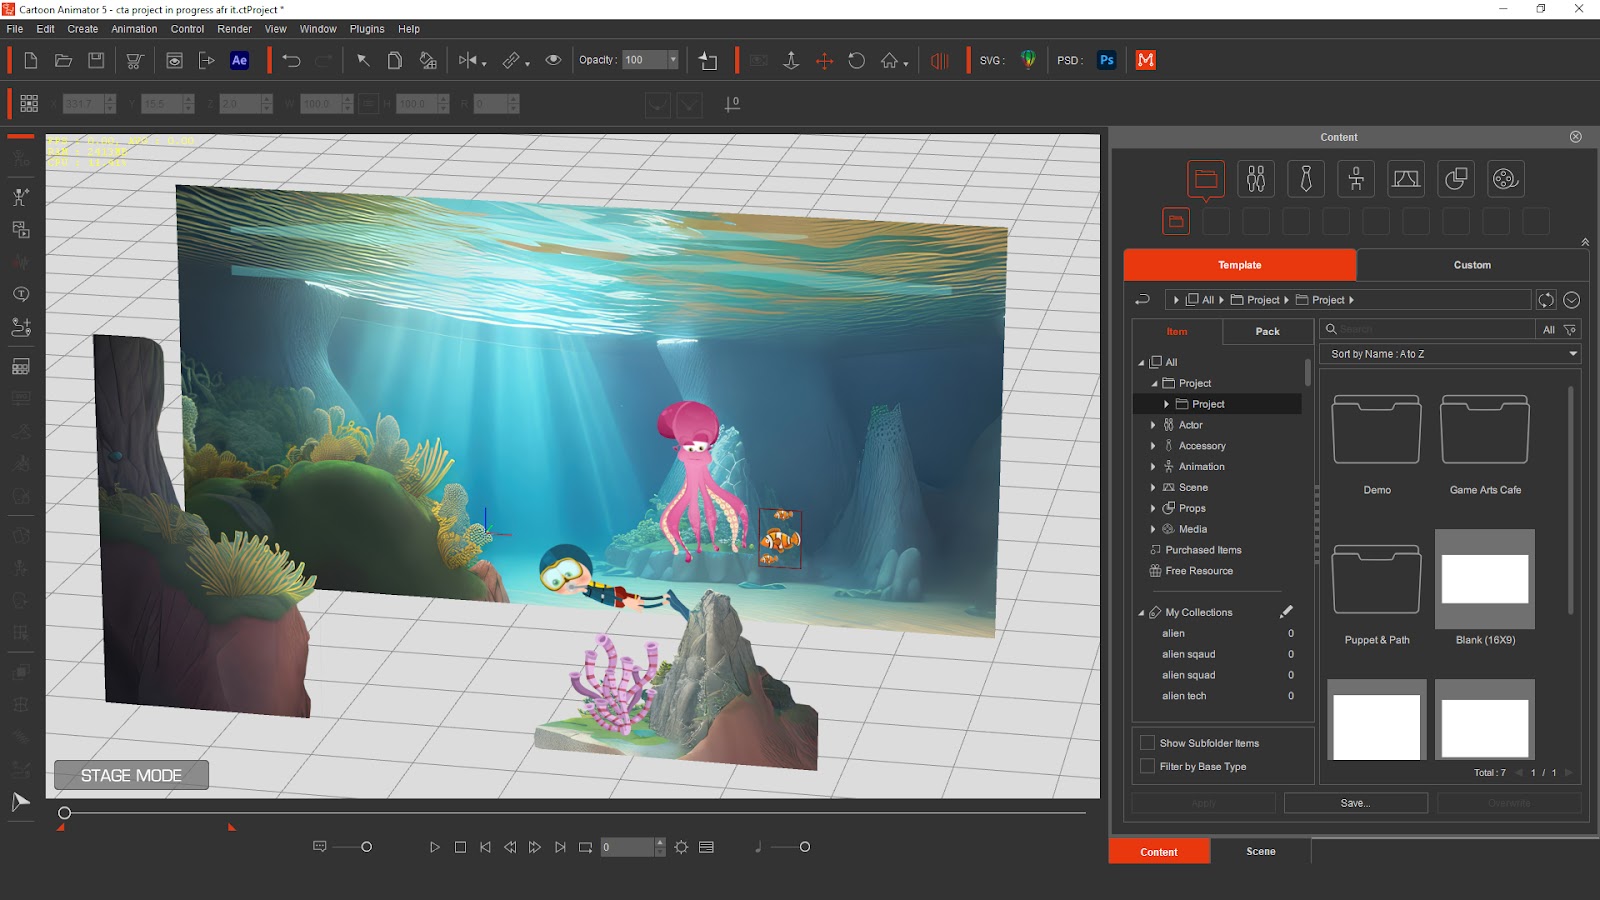
Task: Open the Media film-reel category icon
Action: pos(1505,178)
